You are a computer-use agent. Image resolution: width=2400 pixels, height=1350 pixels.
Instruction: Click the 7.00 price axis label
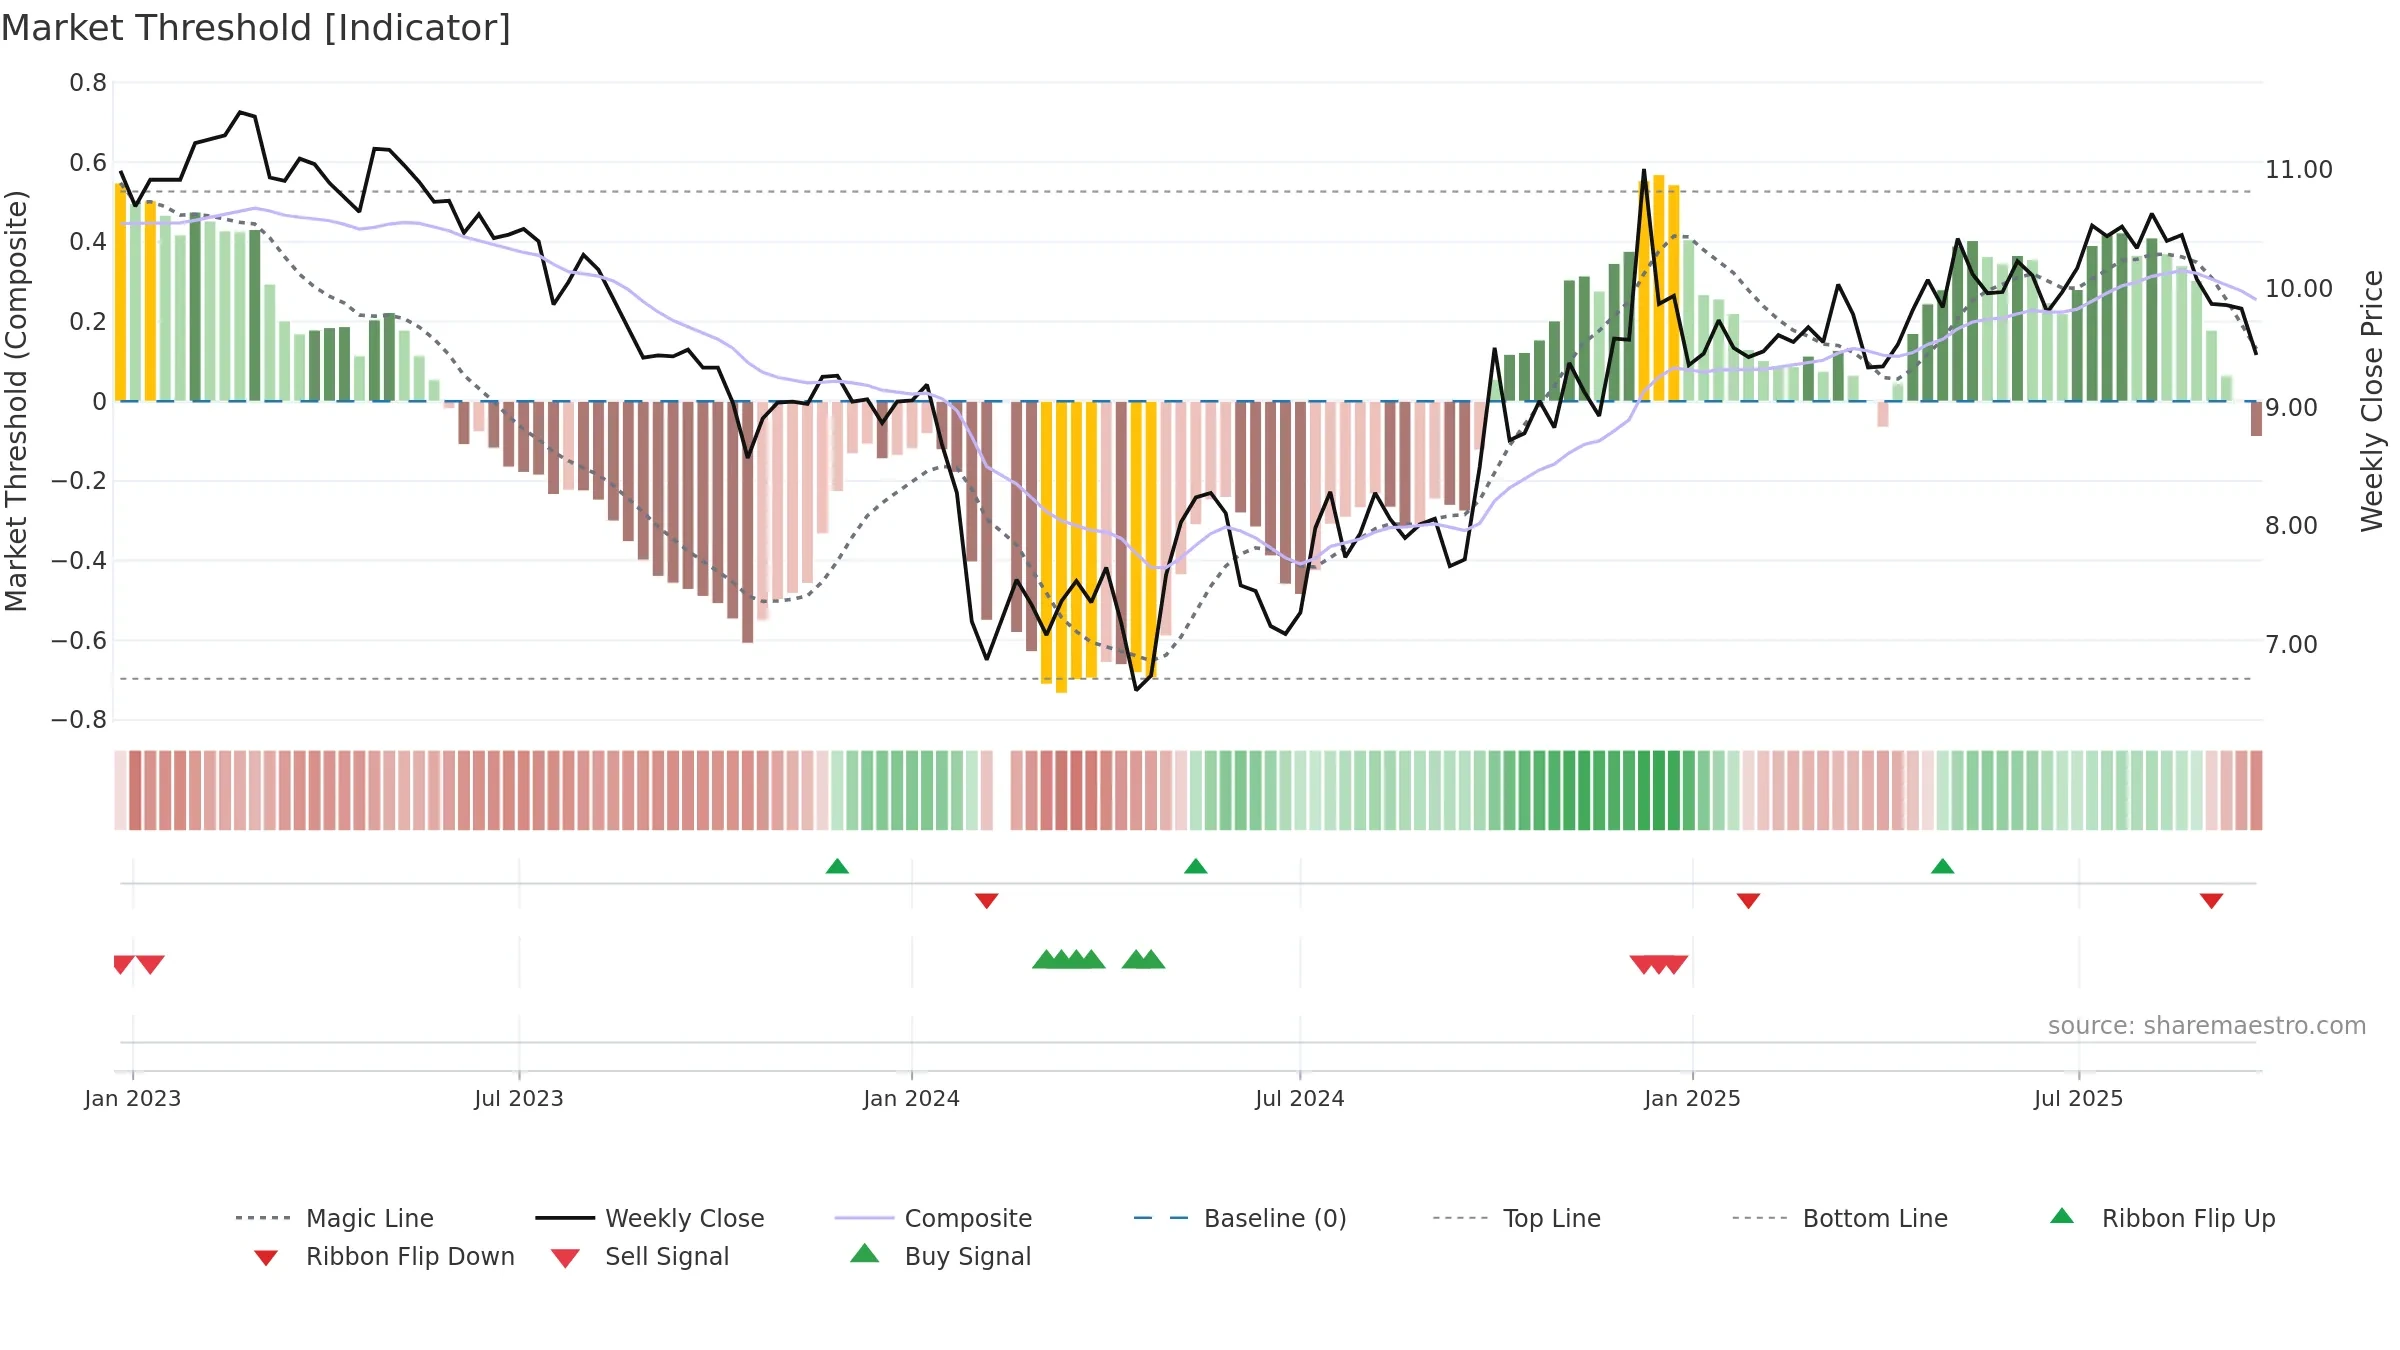(x=2291, y=645)
